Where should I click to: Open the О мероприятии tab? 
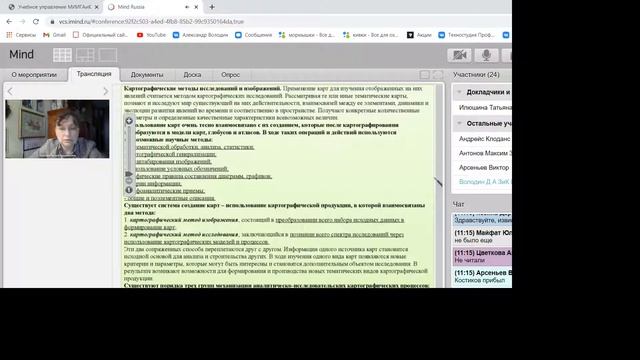34,75
